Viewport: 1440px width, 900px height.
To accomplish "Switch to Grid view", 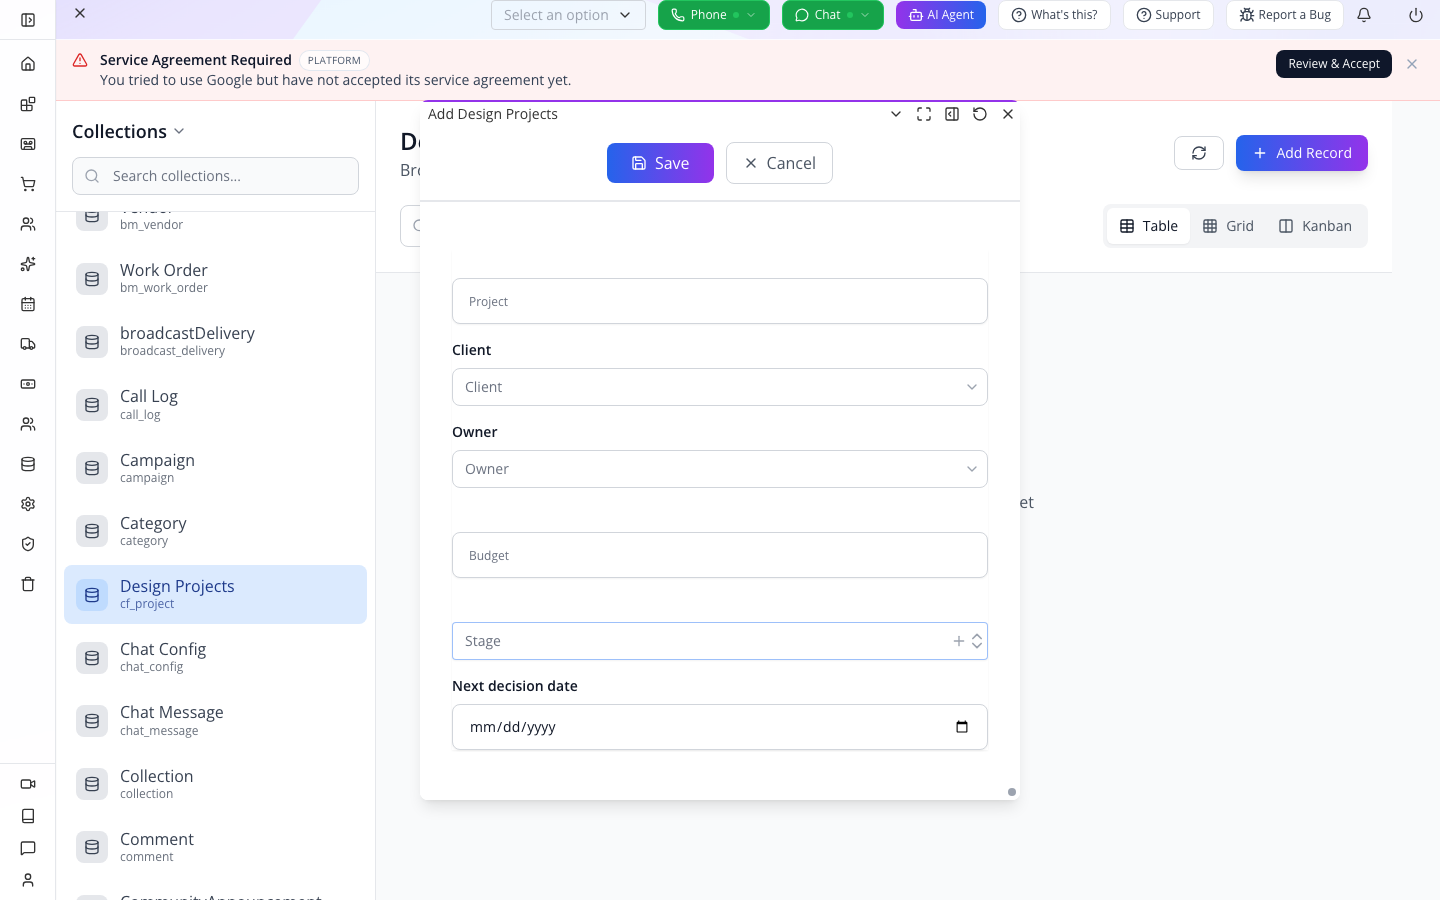I will click(x=1228, y=226).
